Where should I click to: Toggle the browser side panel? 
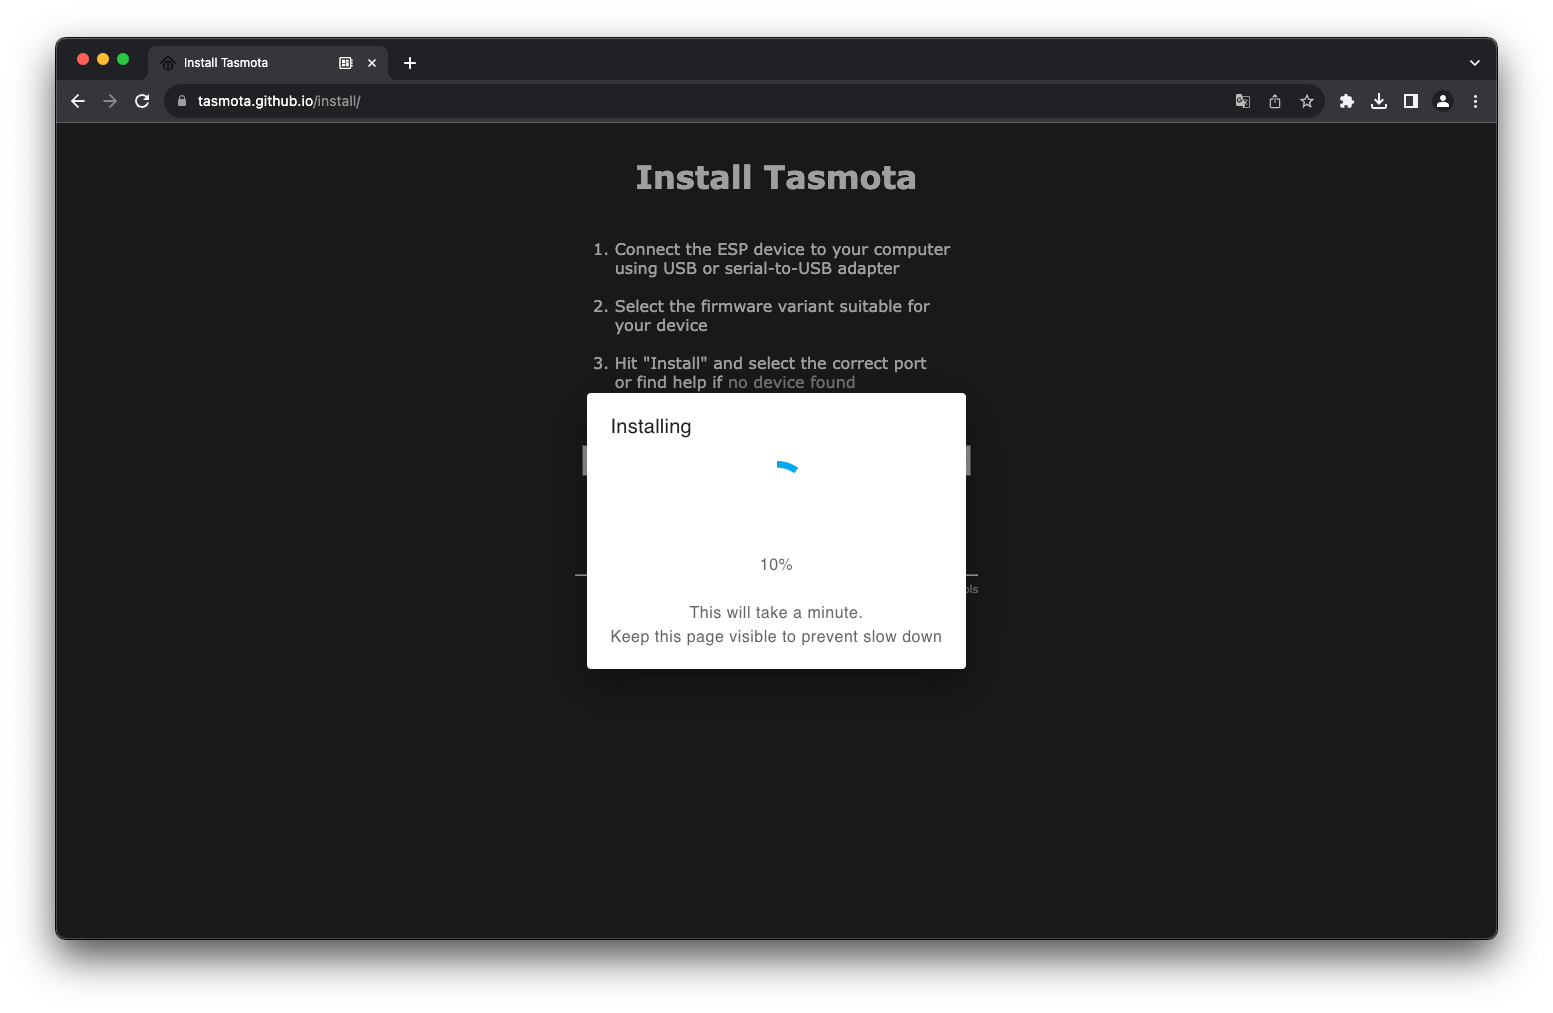tap(1411, 101)
